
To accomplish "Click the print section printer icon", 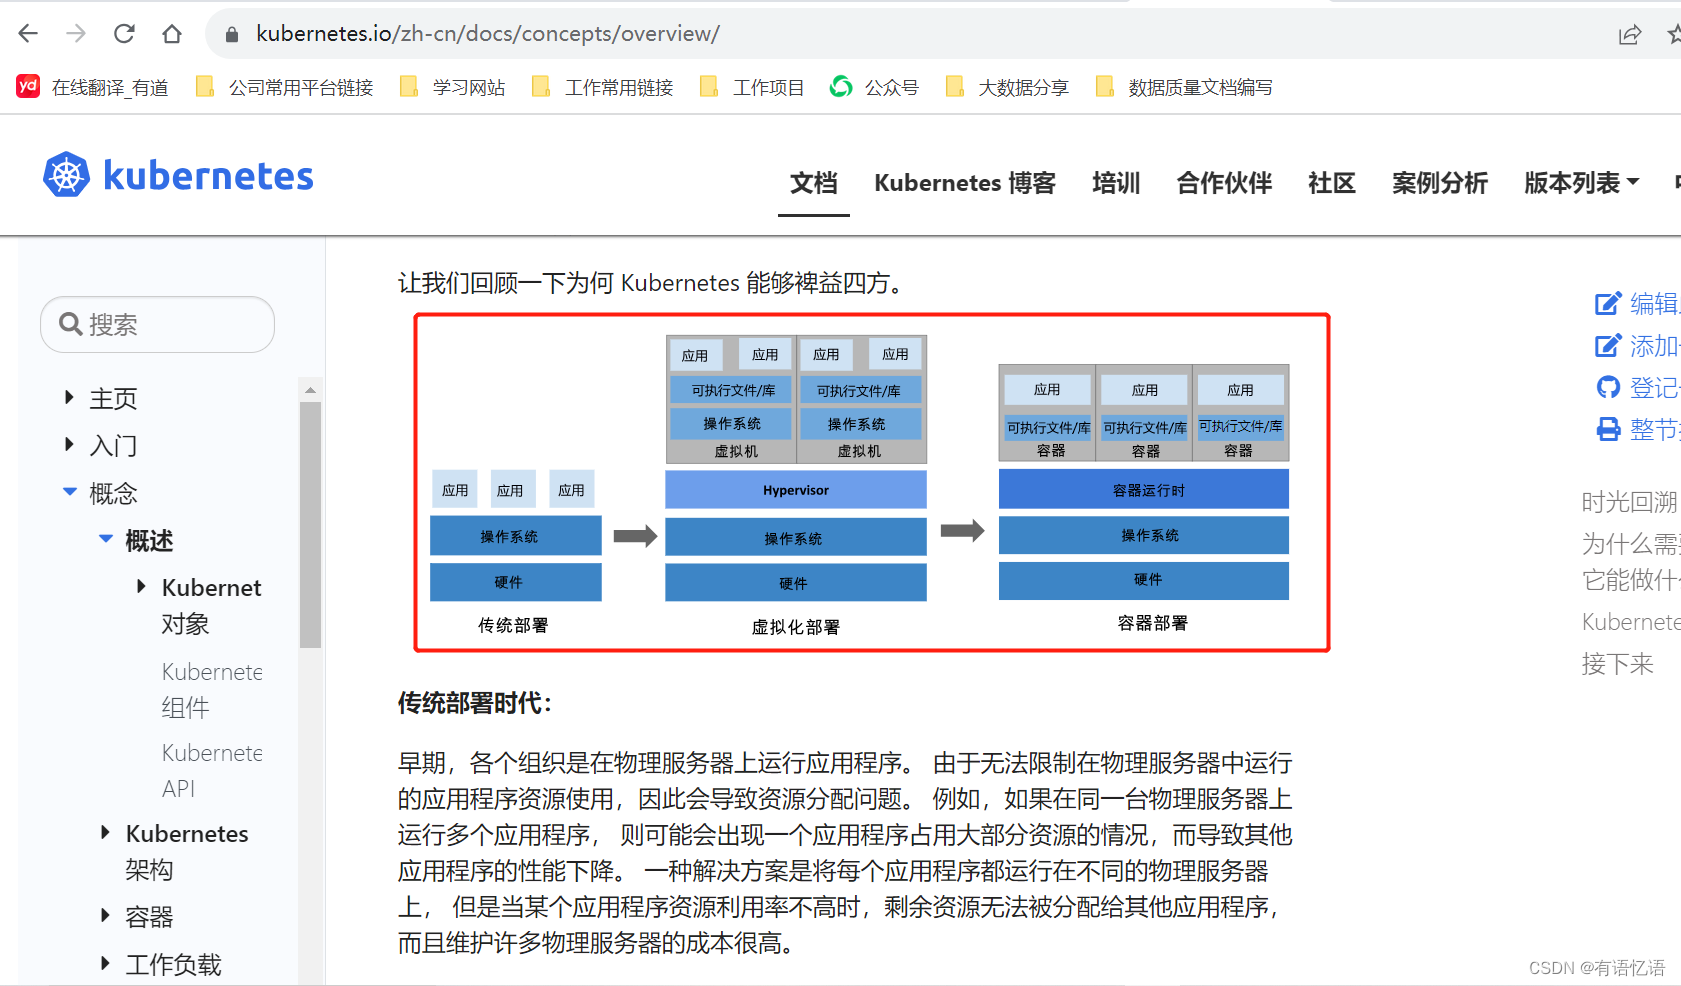I will click(1608, 429).
